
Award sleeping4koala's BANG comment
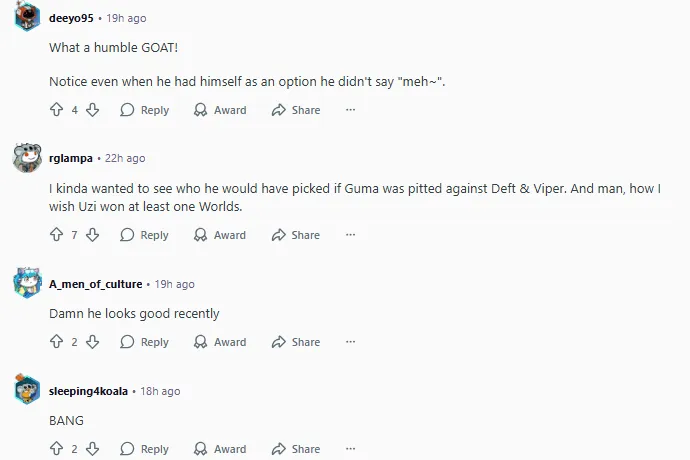coord(219,449)
